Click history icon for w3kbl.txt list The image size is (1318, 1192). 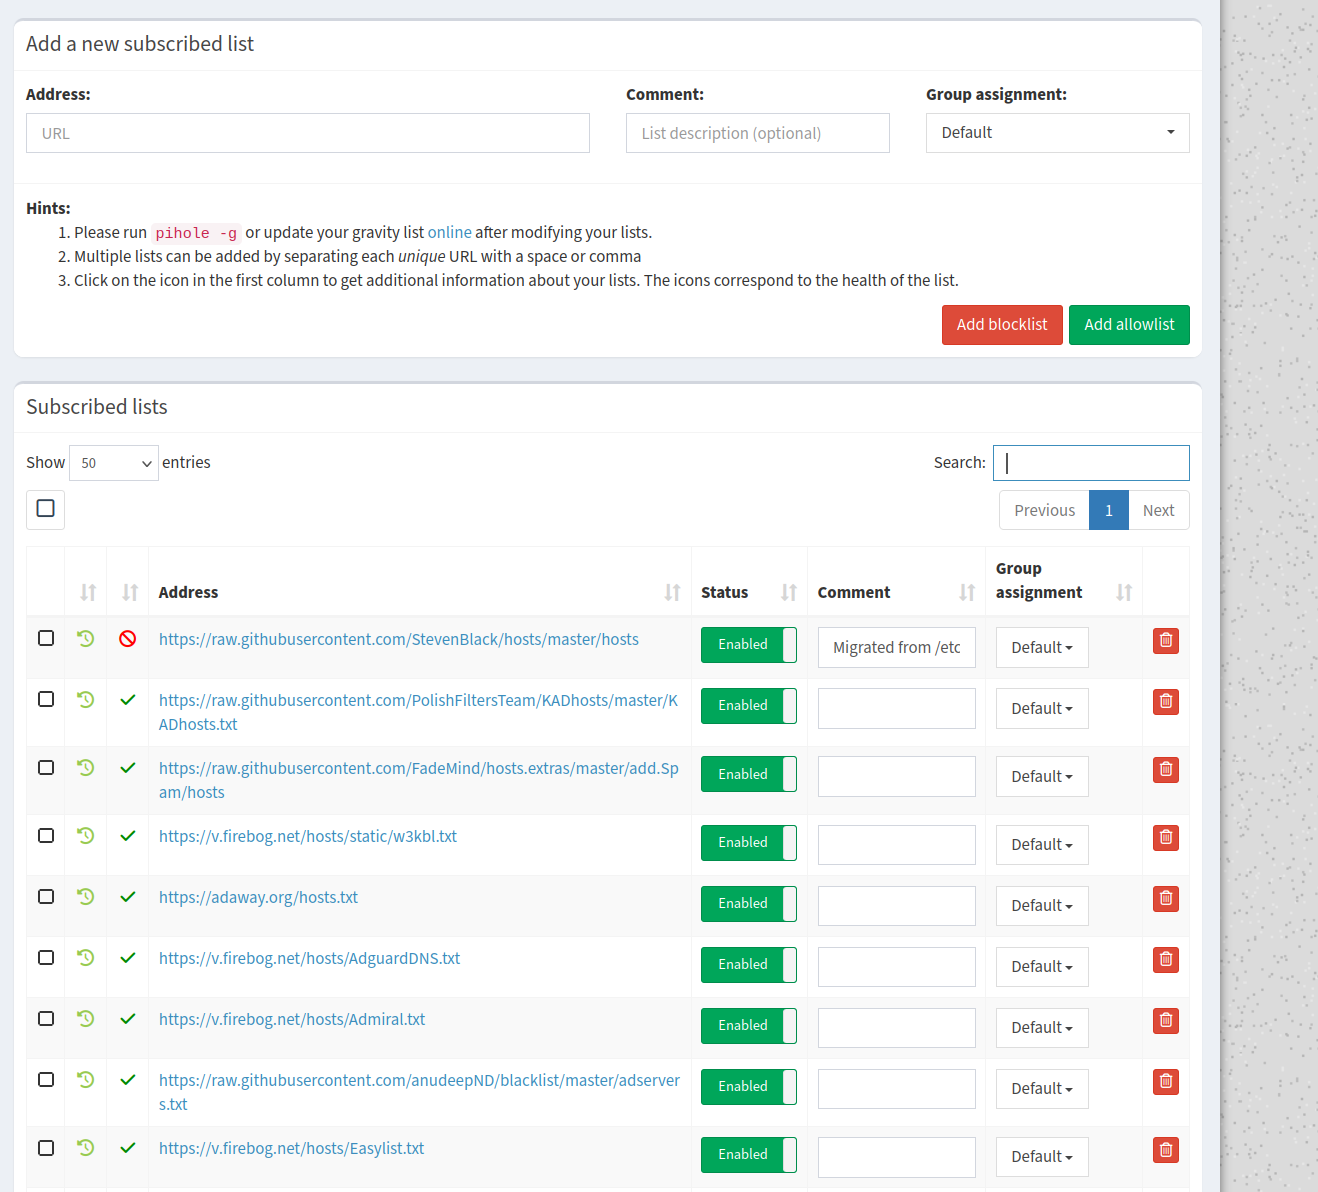pyautogui.click(x=86, y=836)
